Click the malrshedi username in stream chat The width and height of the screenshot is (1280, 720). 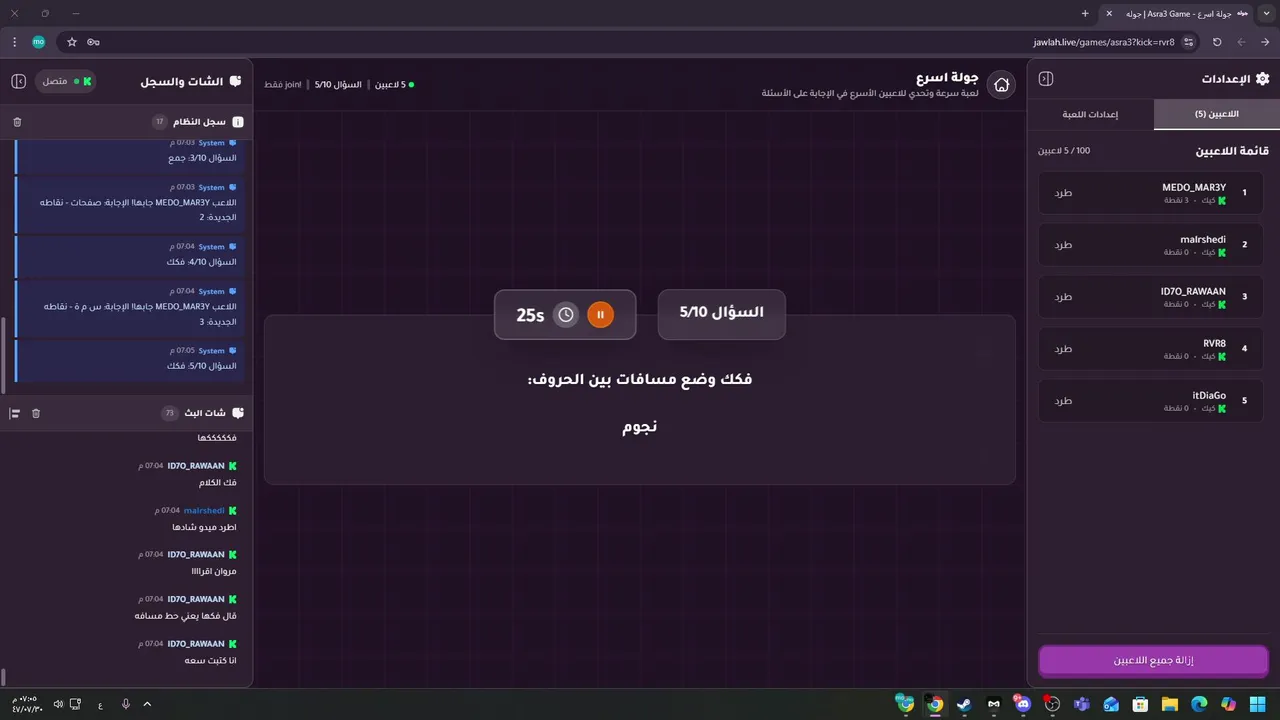(x=205, y=510)
